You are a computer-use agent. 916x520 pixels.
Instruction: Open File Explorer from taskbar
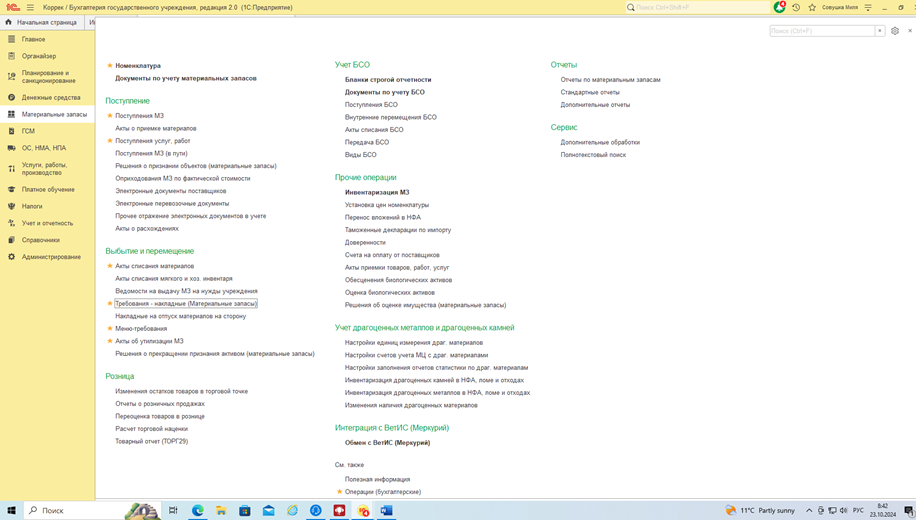tap(221, 511)
